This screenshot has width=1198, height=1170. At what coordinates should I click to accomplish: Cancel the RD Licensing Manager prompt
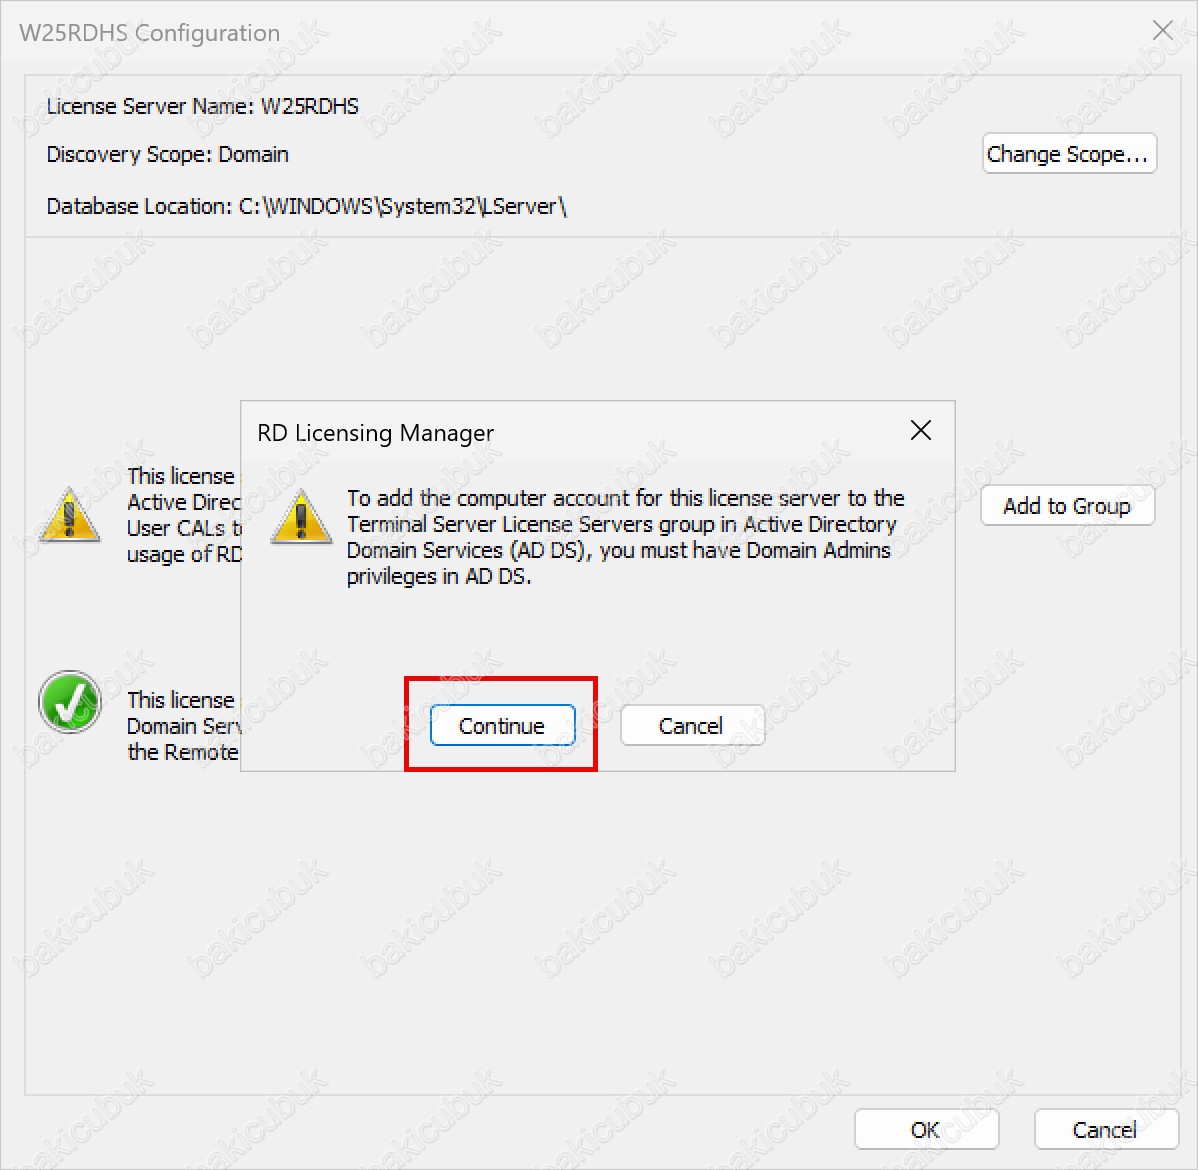[x=692, y=726]
